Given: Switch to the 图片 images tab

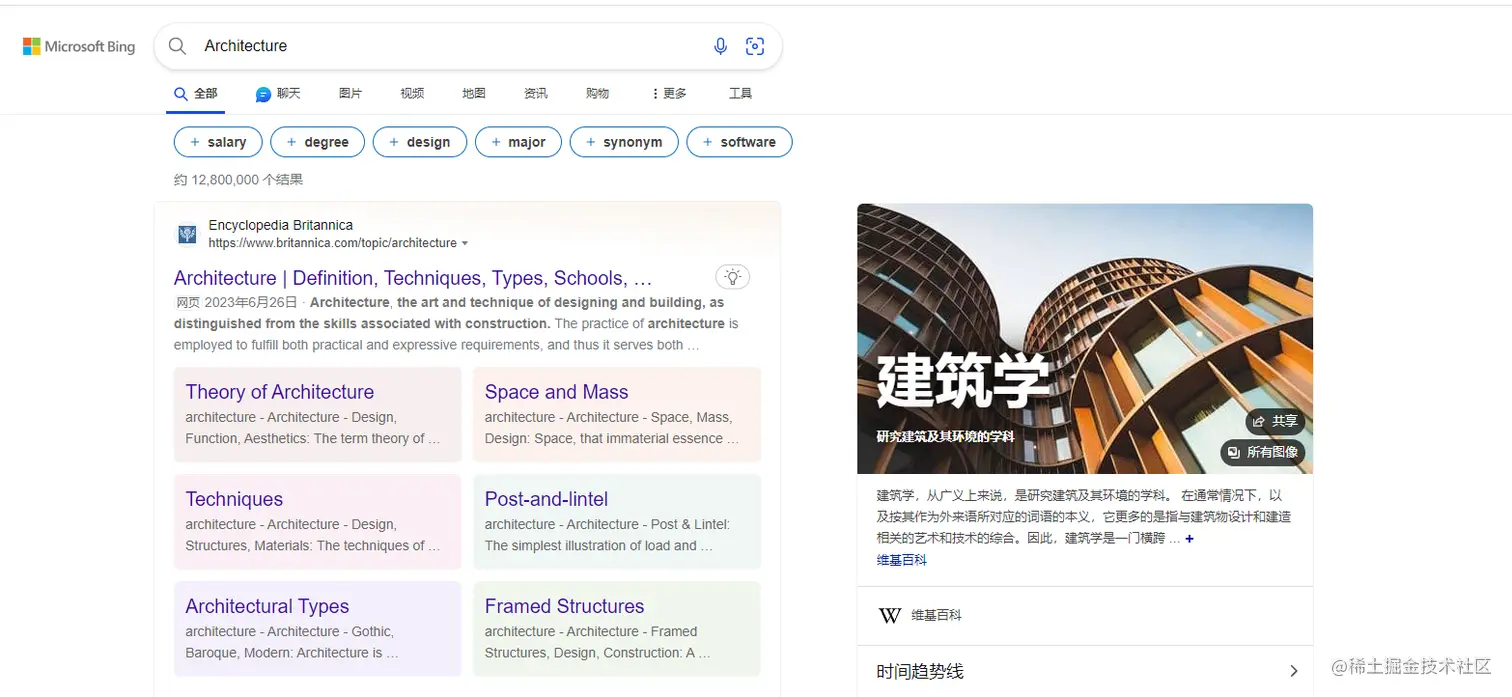Looking at the screenshot, I should pos(350,94).
